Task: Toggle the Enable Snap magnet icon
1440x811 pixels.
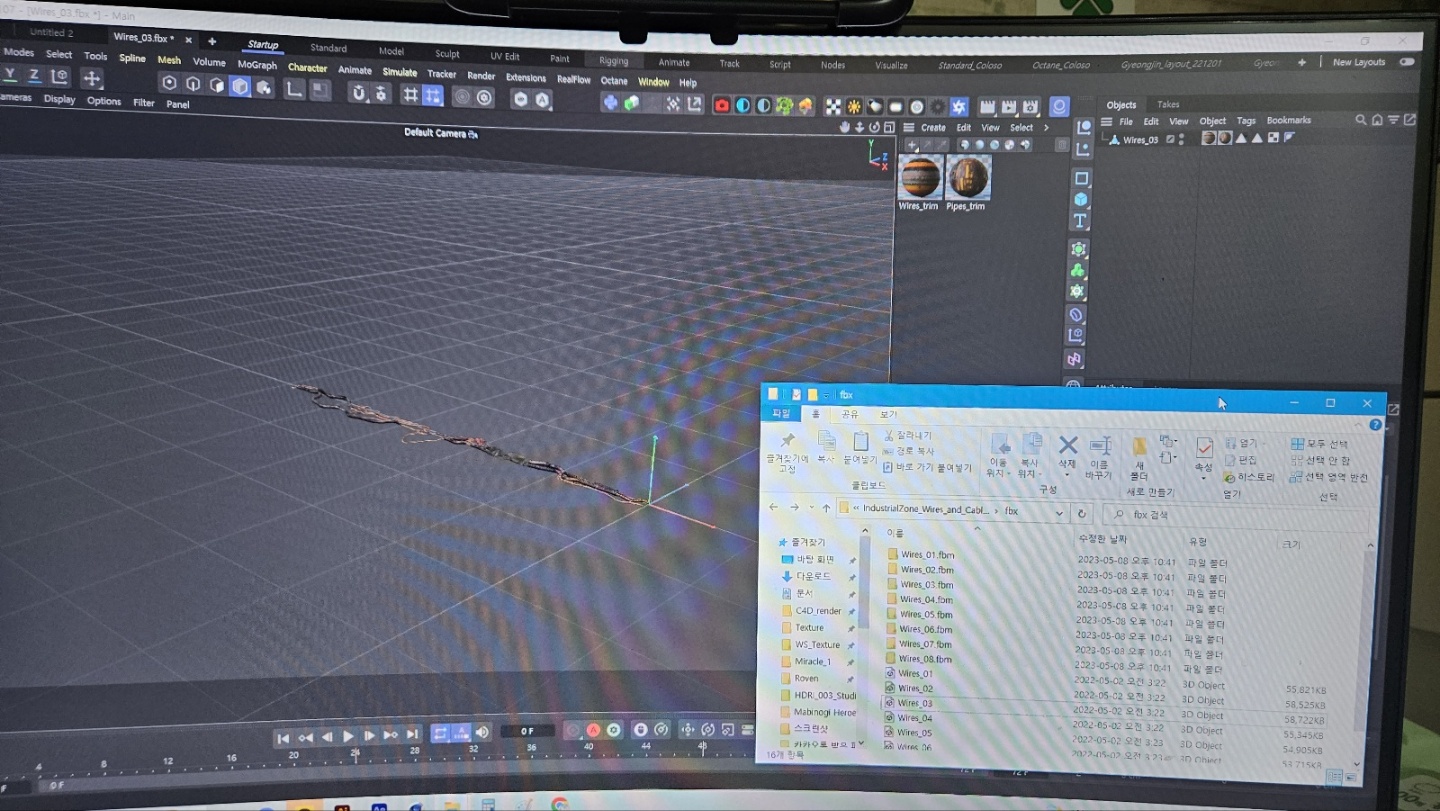Action: point(359,92)
